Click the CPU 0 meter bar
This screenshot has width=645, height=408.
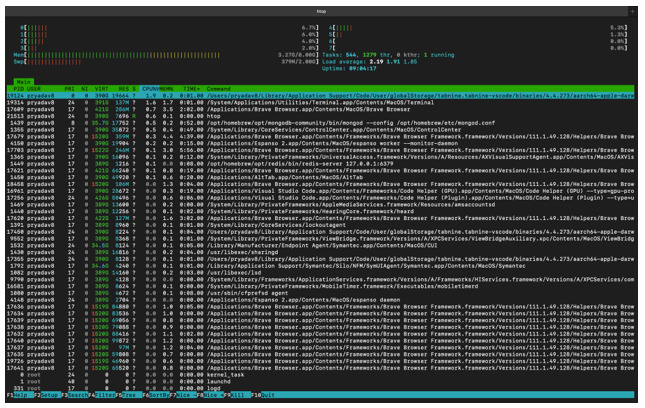169,28
